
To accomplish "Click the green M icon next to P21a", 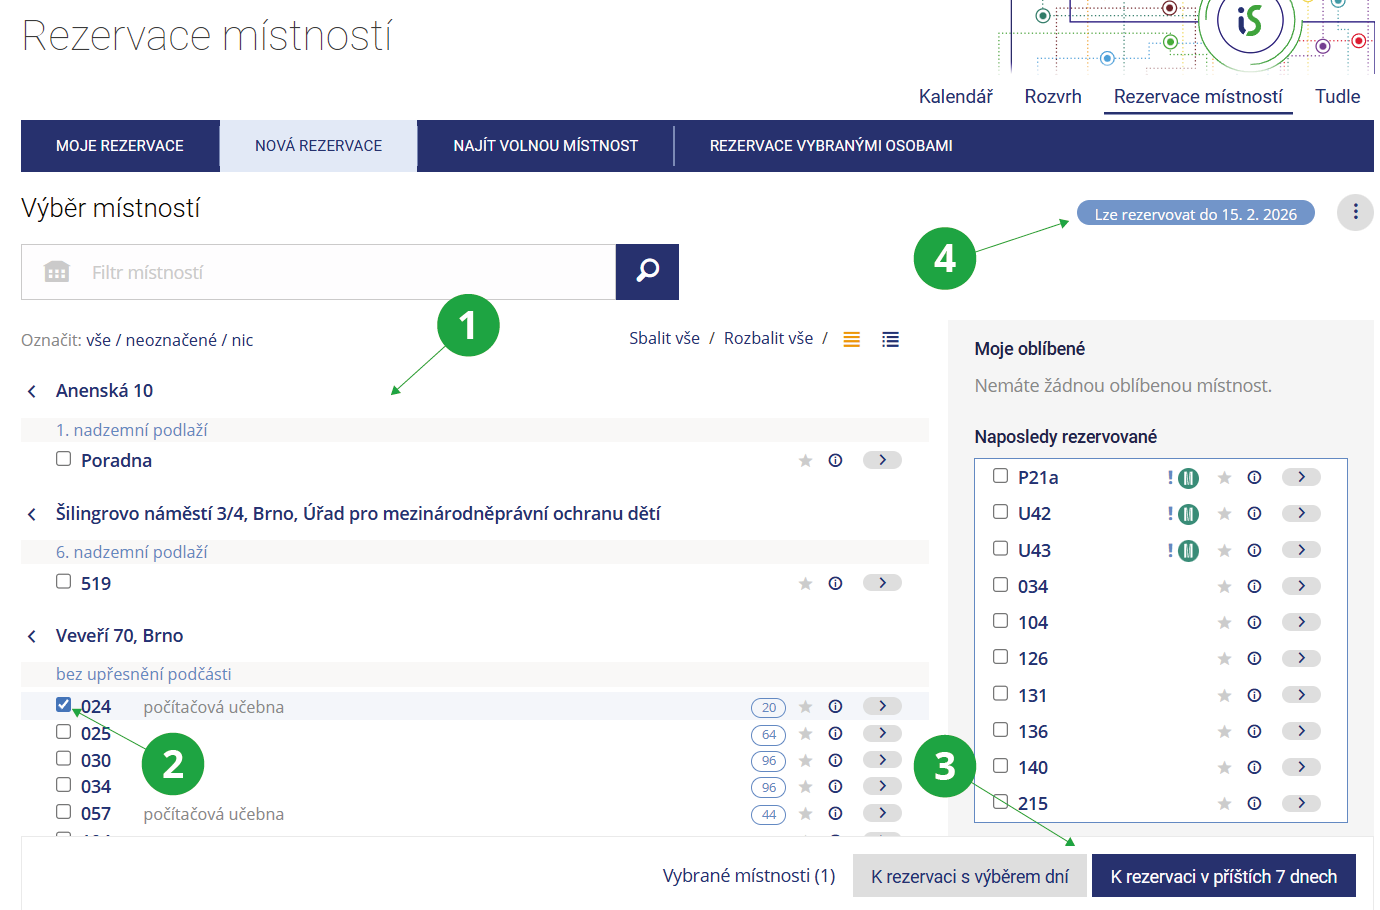I will (x=1188, y=478).
